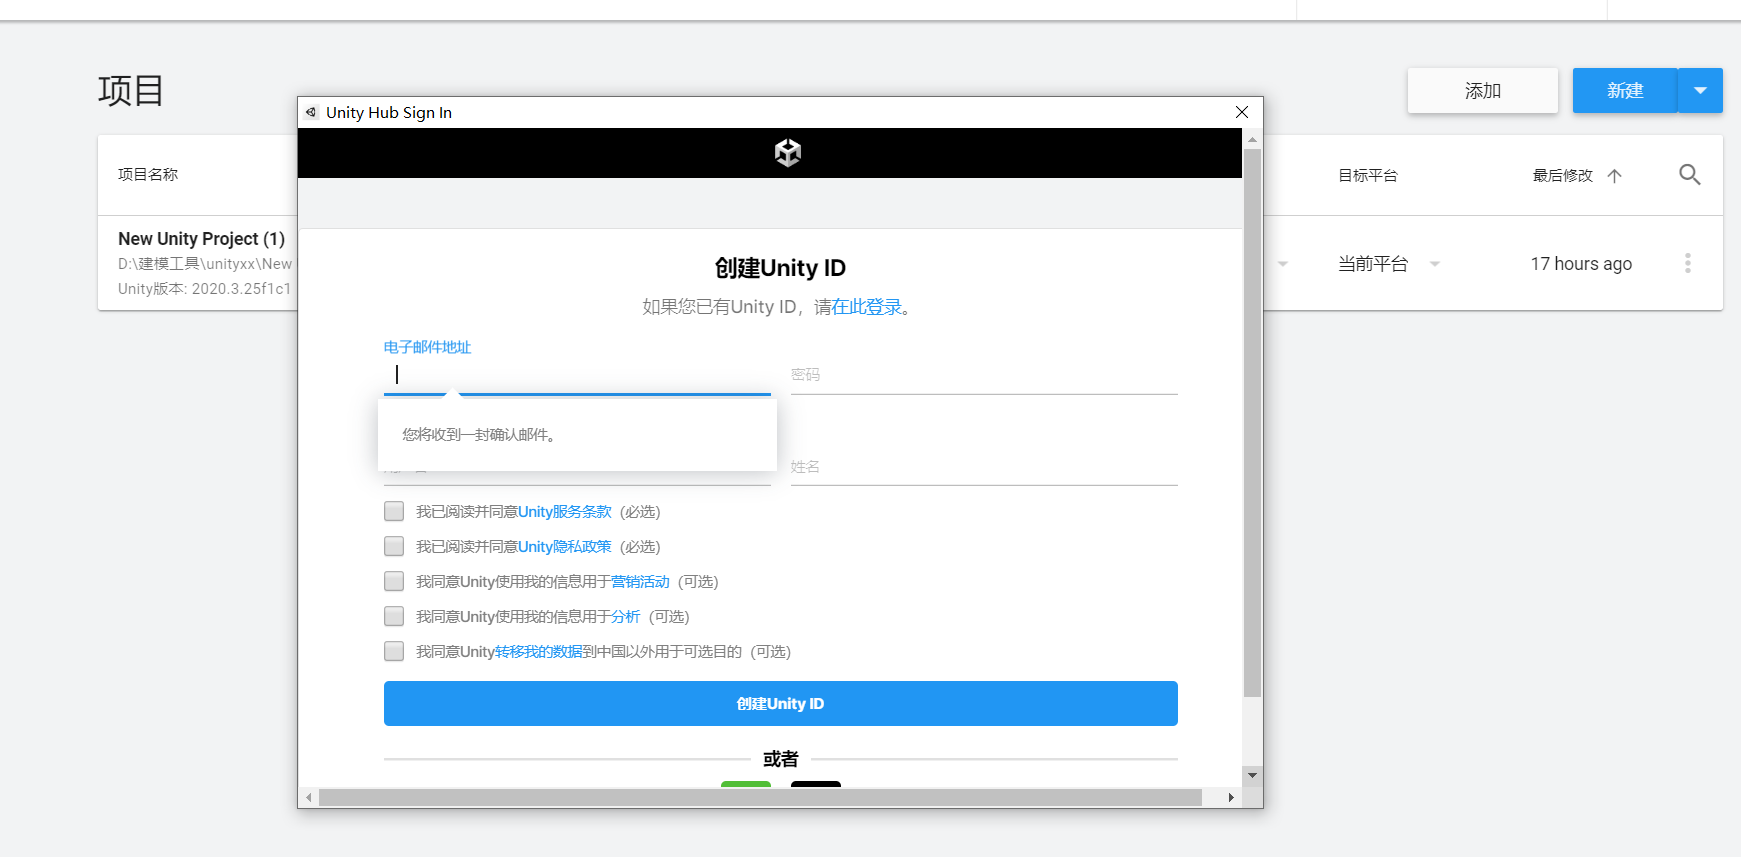Click the Unity logo in the black header
Screen dimensions: 1741x857
pyautogui.click(x=788, y=153)
